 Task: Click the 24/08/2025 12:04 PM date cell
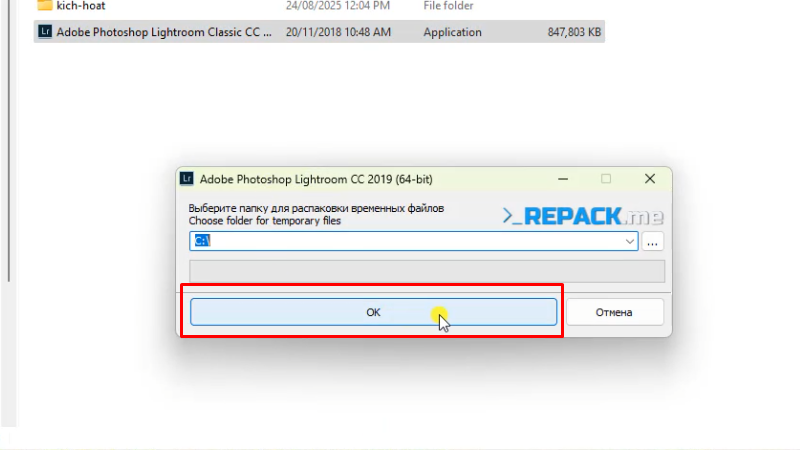(x=338, y=6)
